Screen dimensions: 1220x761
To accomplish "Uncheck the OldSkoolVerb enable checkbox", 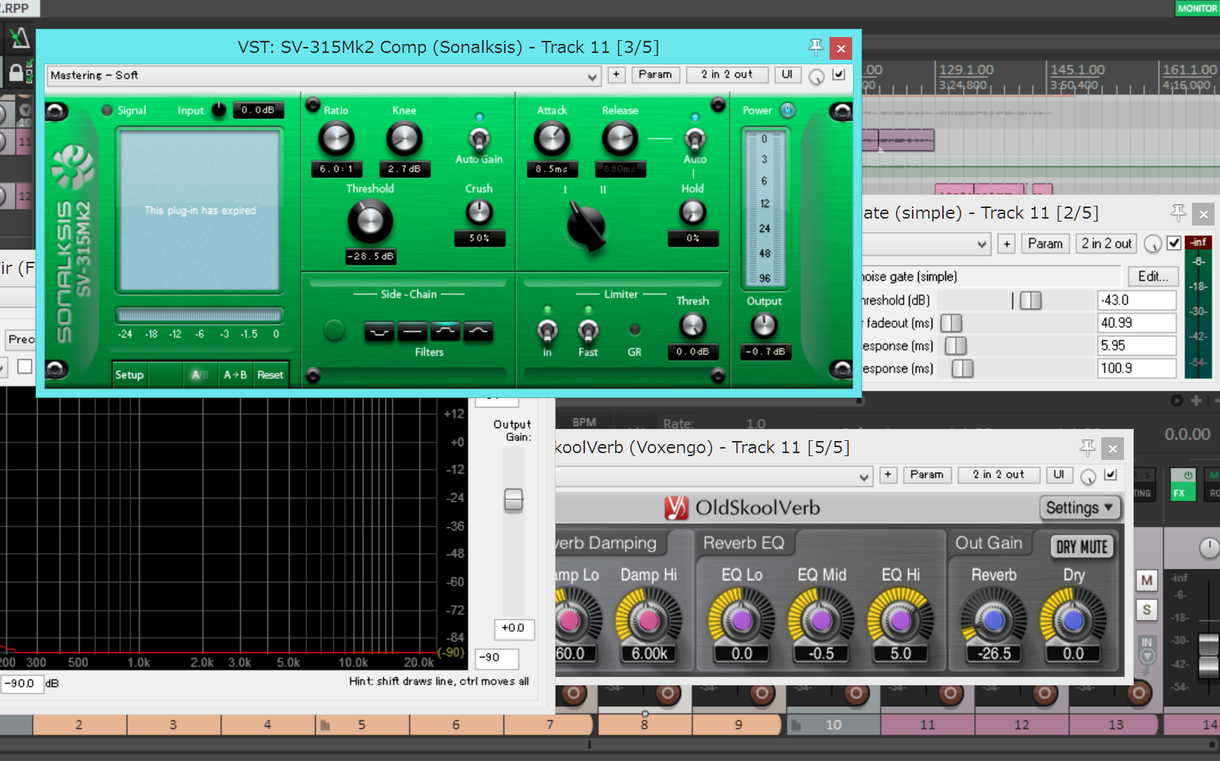I will (x=1109, y=475).
